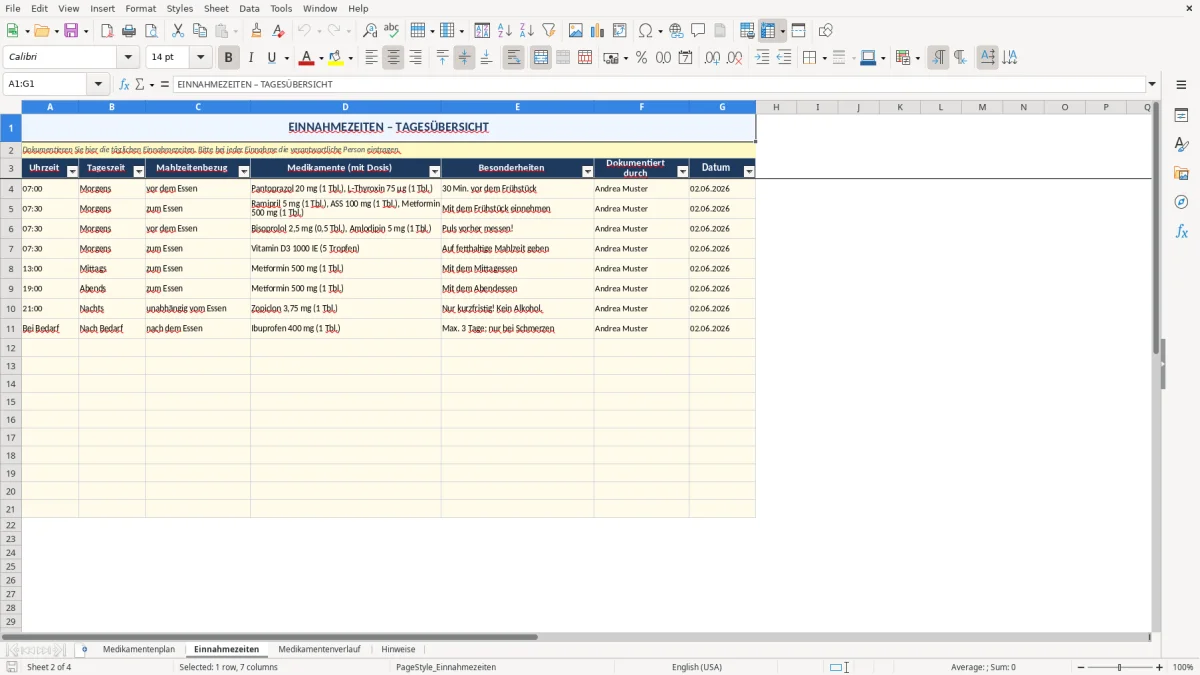This screenshot has height=675, width=1200.
Task: Open the Styles menu
Action: coord(180,8)
